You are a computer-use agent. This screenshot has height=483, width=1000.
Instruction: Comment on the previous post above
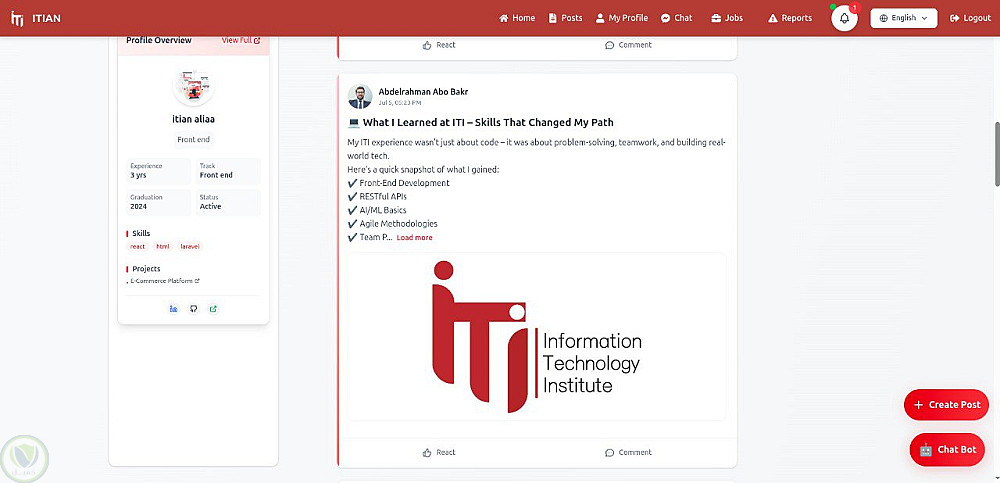tap(628, 45)
